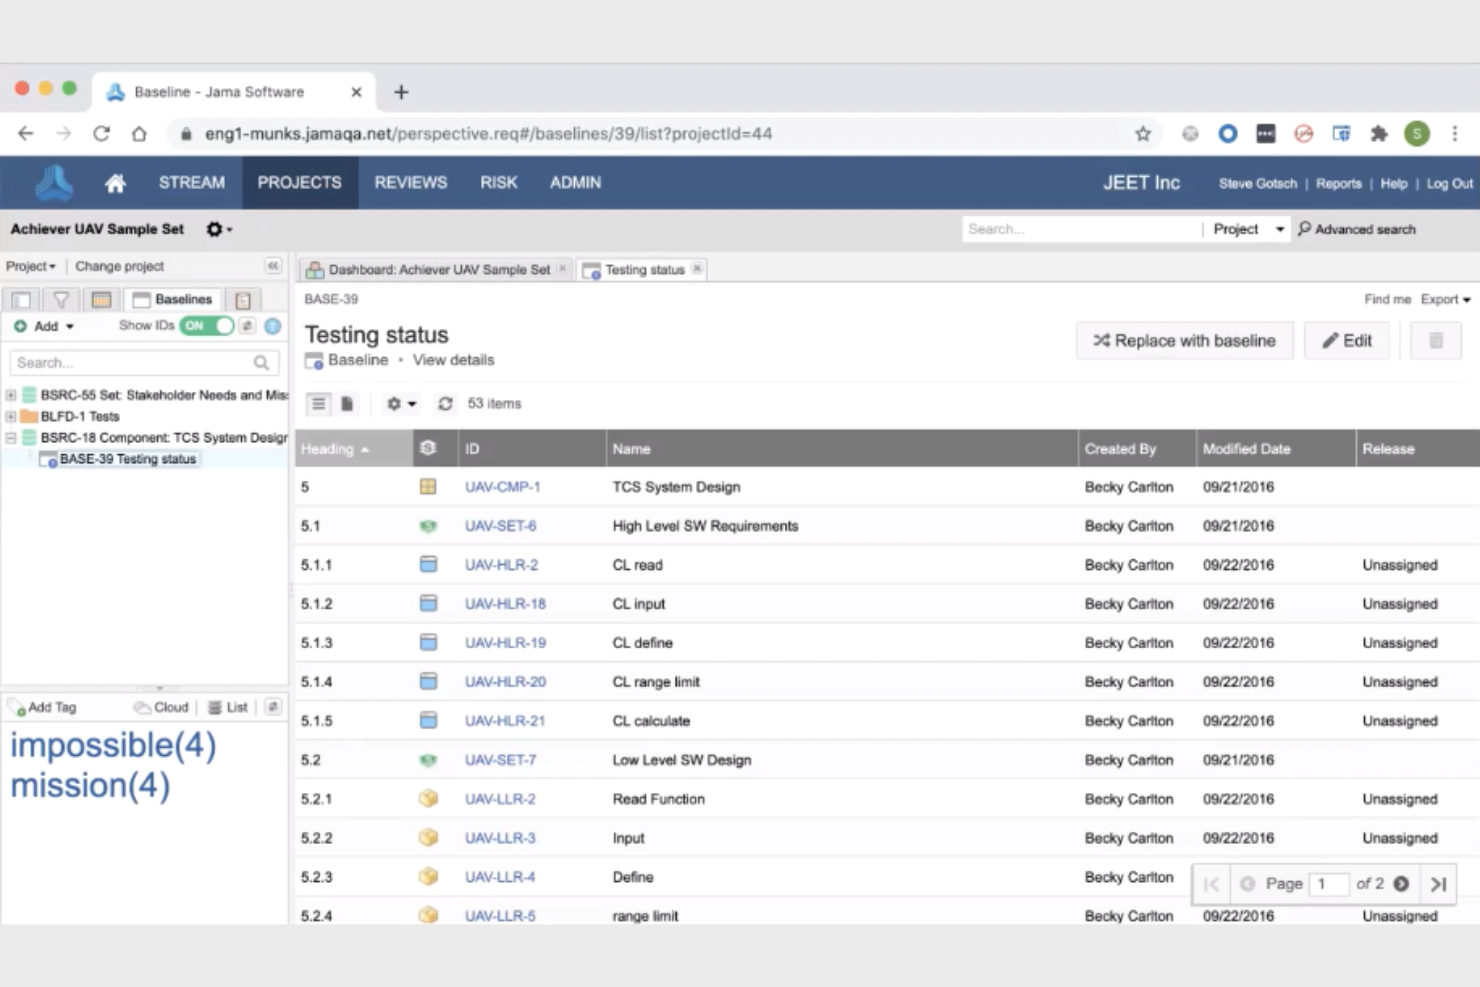Open View details for the baseline
The height and width of the screenshot is (987, 1480).
coord(453,360)
